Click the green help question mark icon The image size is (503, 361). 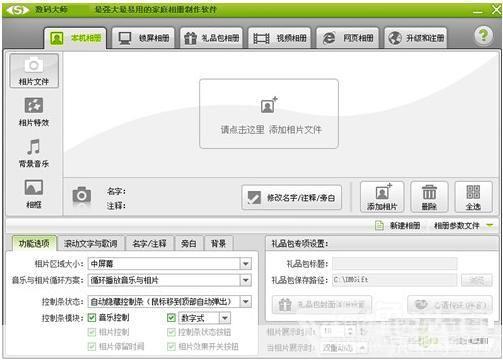483,35
